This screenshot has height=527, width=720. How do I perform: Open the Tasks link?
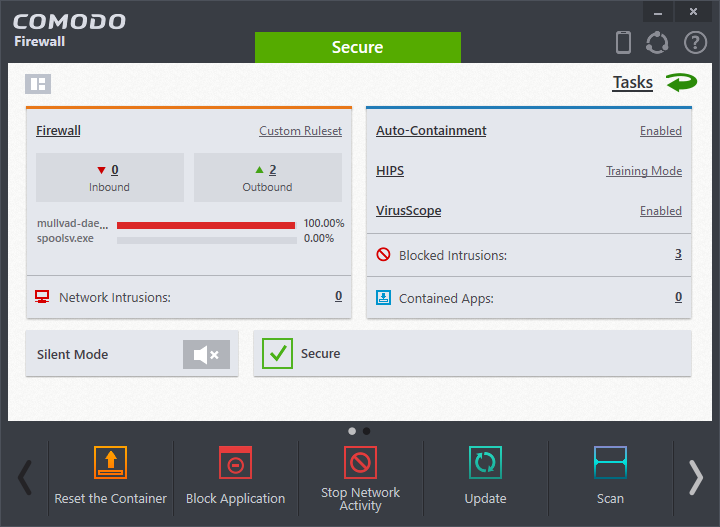(x=632, y=83)
